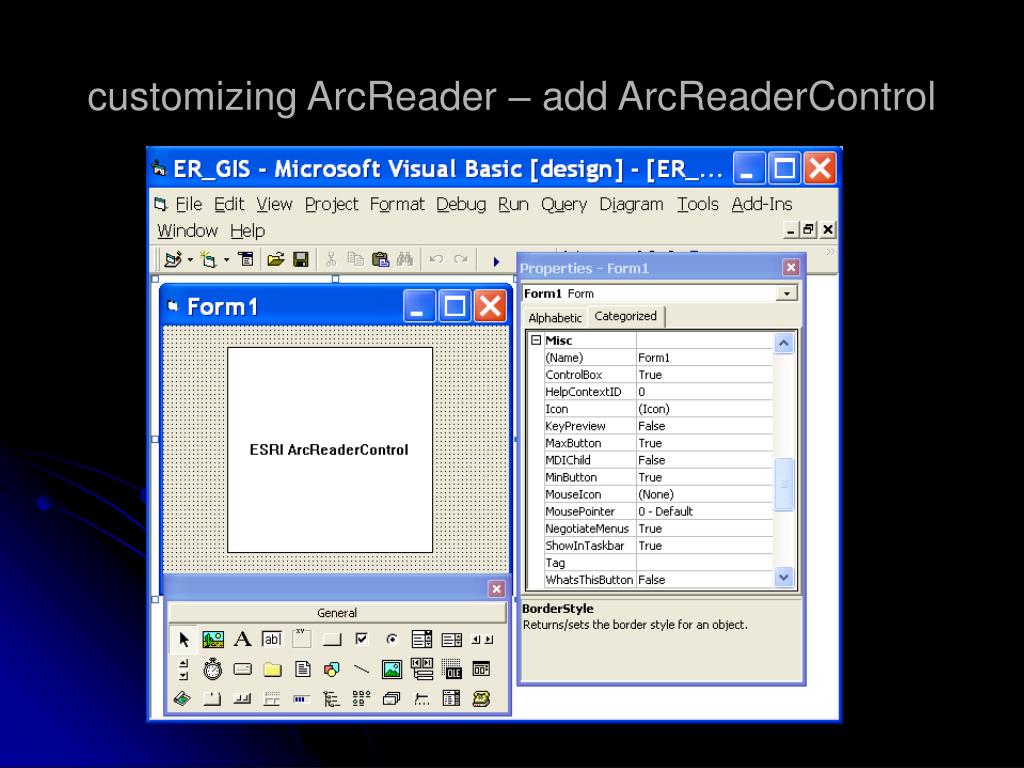
Task: Select the Image control tool
Action: (391, 669)
